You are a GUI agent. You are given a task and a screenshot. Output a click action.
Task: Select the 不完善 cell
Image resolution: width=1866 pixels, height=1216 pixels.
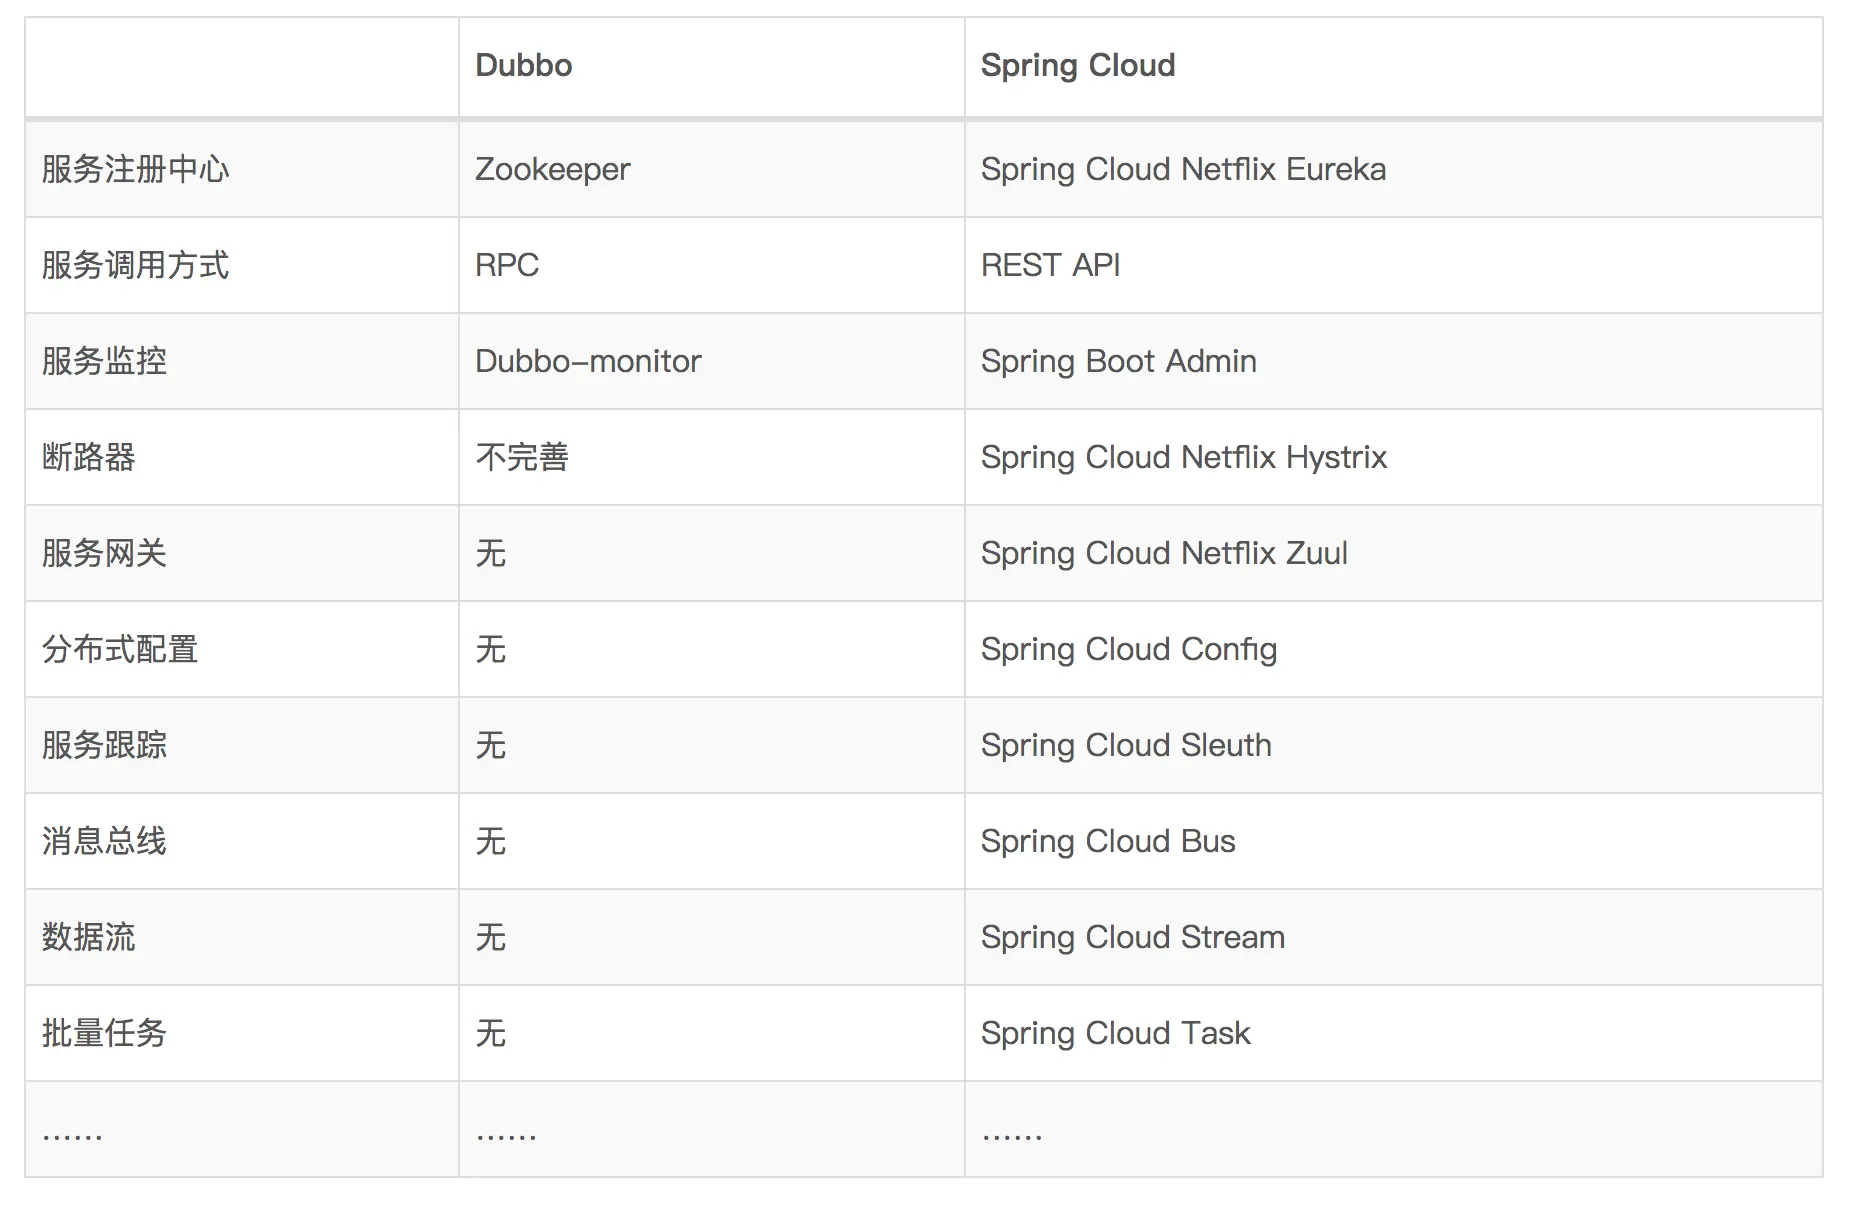(522, 457)
